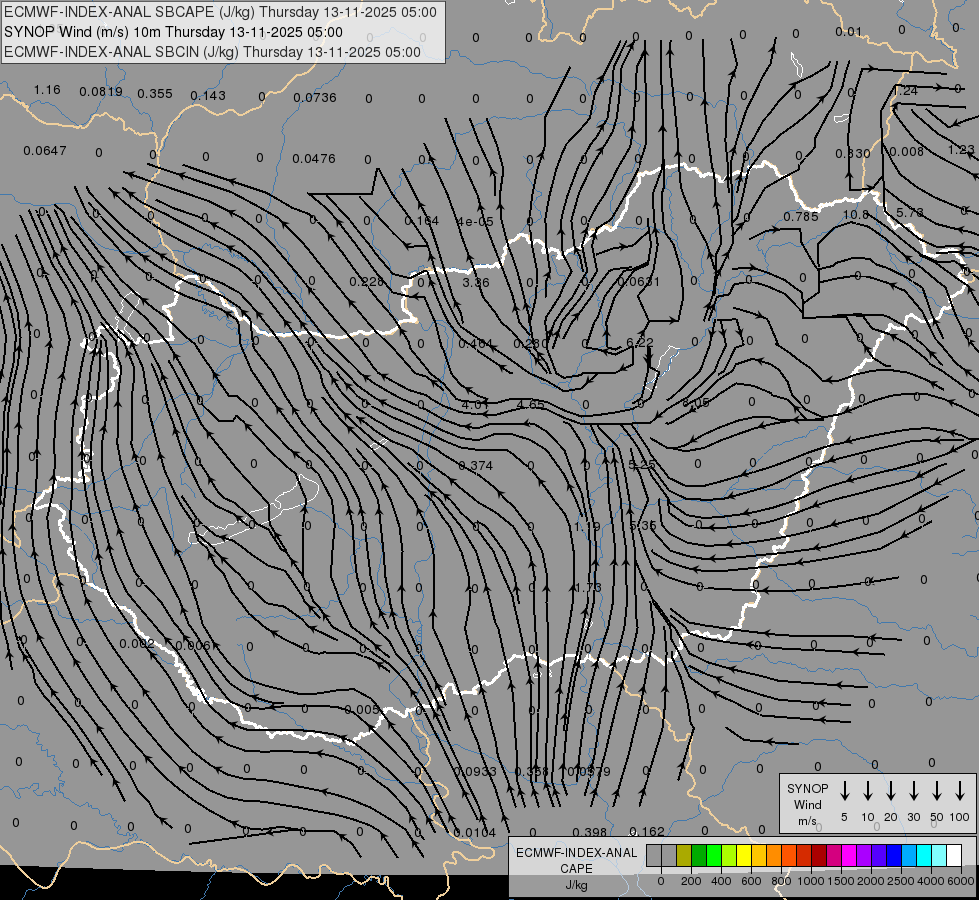Click the 5.25 value on the map
Screen dimensions: 979x900
pyautogui.click(x=642, y=465)
